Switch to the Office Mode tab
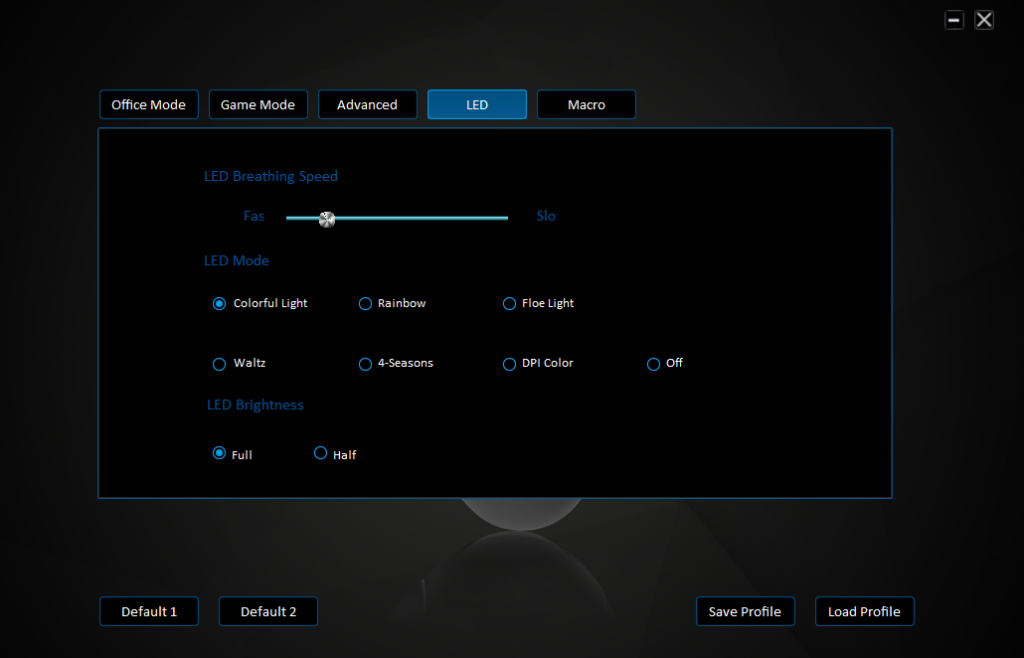This screenshot has width=1024, height=658. 149,105
